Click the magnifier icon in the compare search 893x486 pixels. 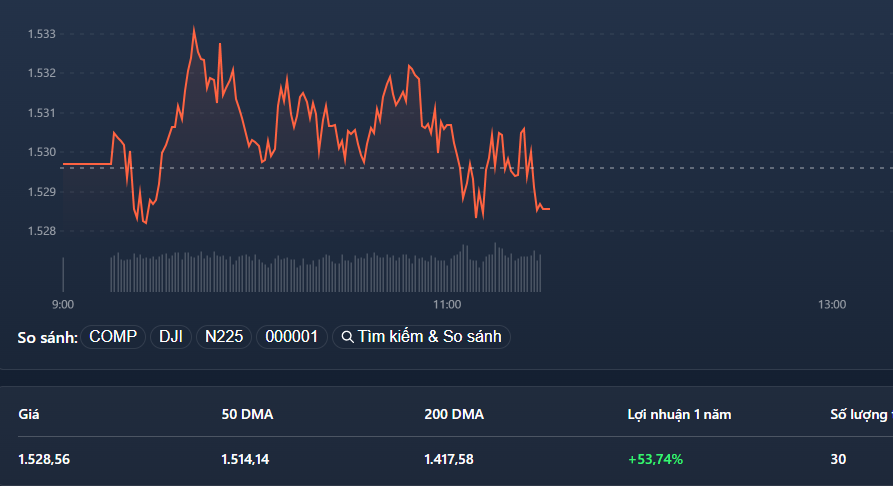(347, 337)
